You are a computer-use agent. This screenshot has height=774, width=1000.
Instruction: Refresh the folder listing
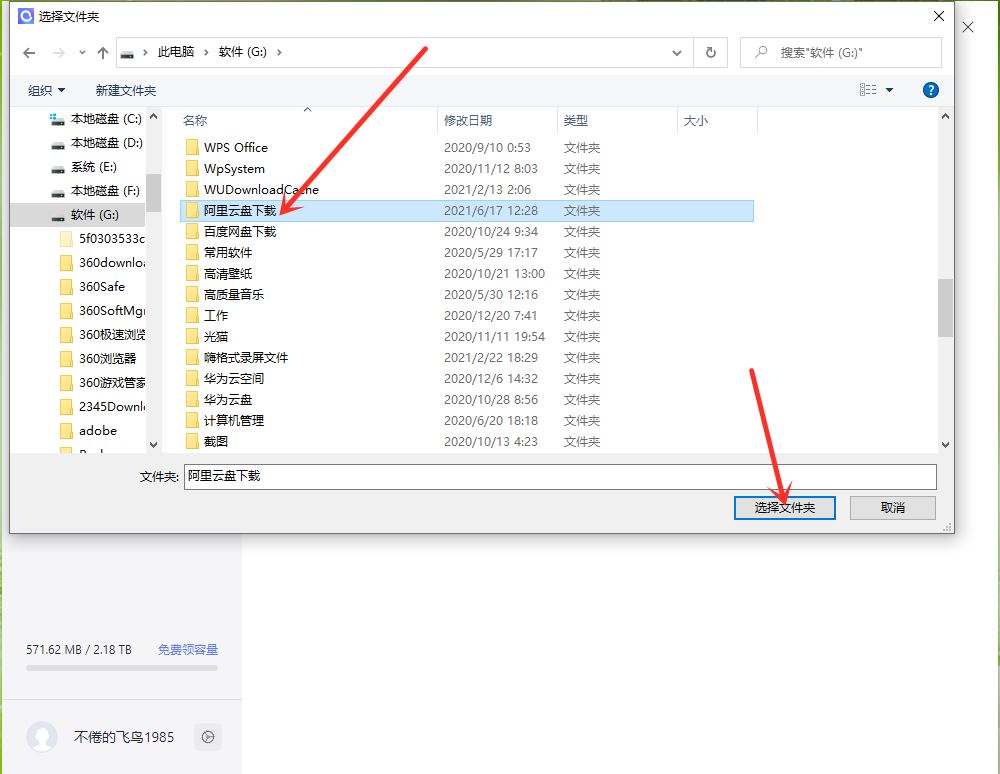click(710, 52)
